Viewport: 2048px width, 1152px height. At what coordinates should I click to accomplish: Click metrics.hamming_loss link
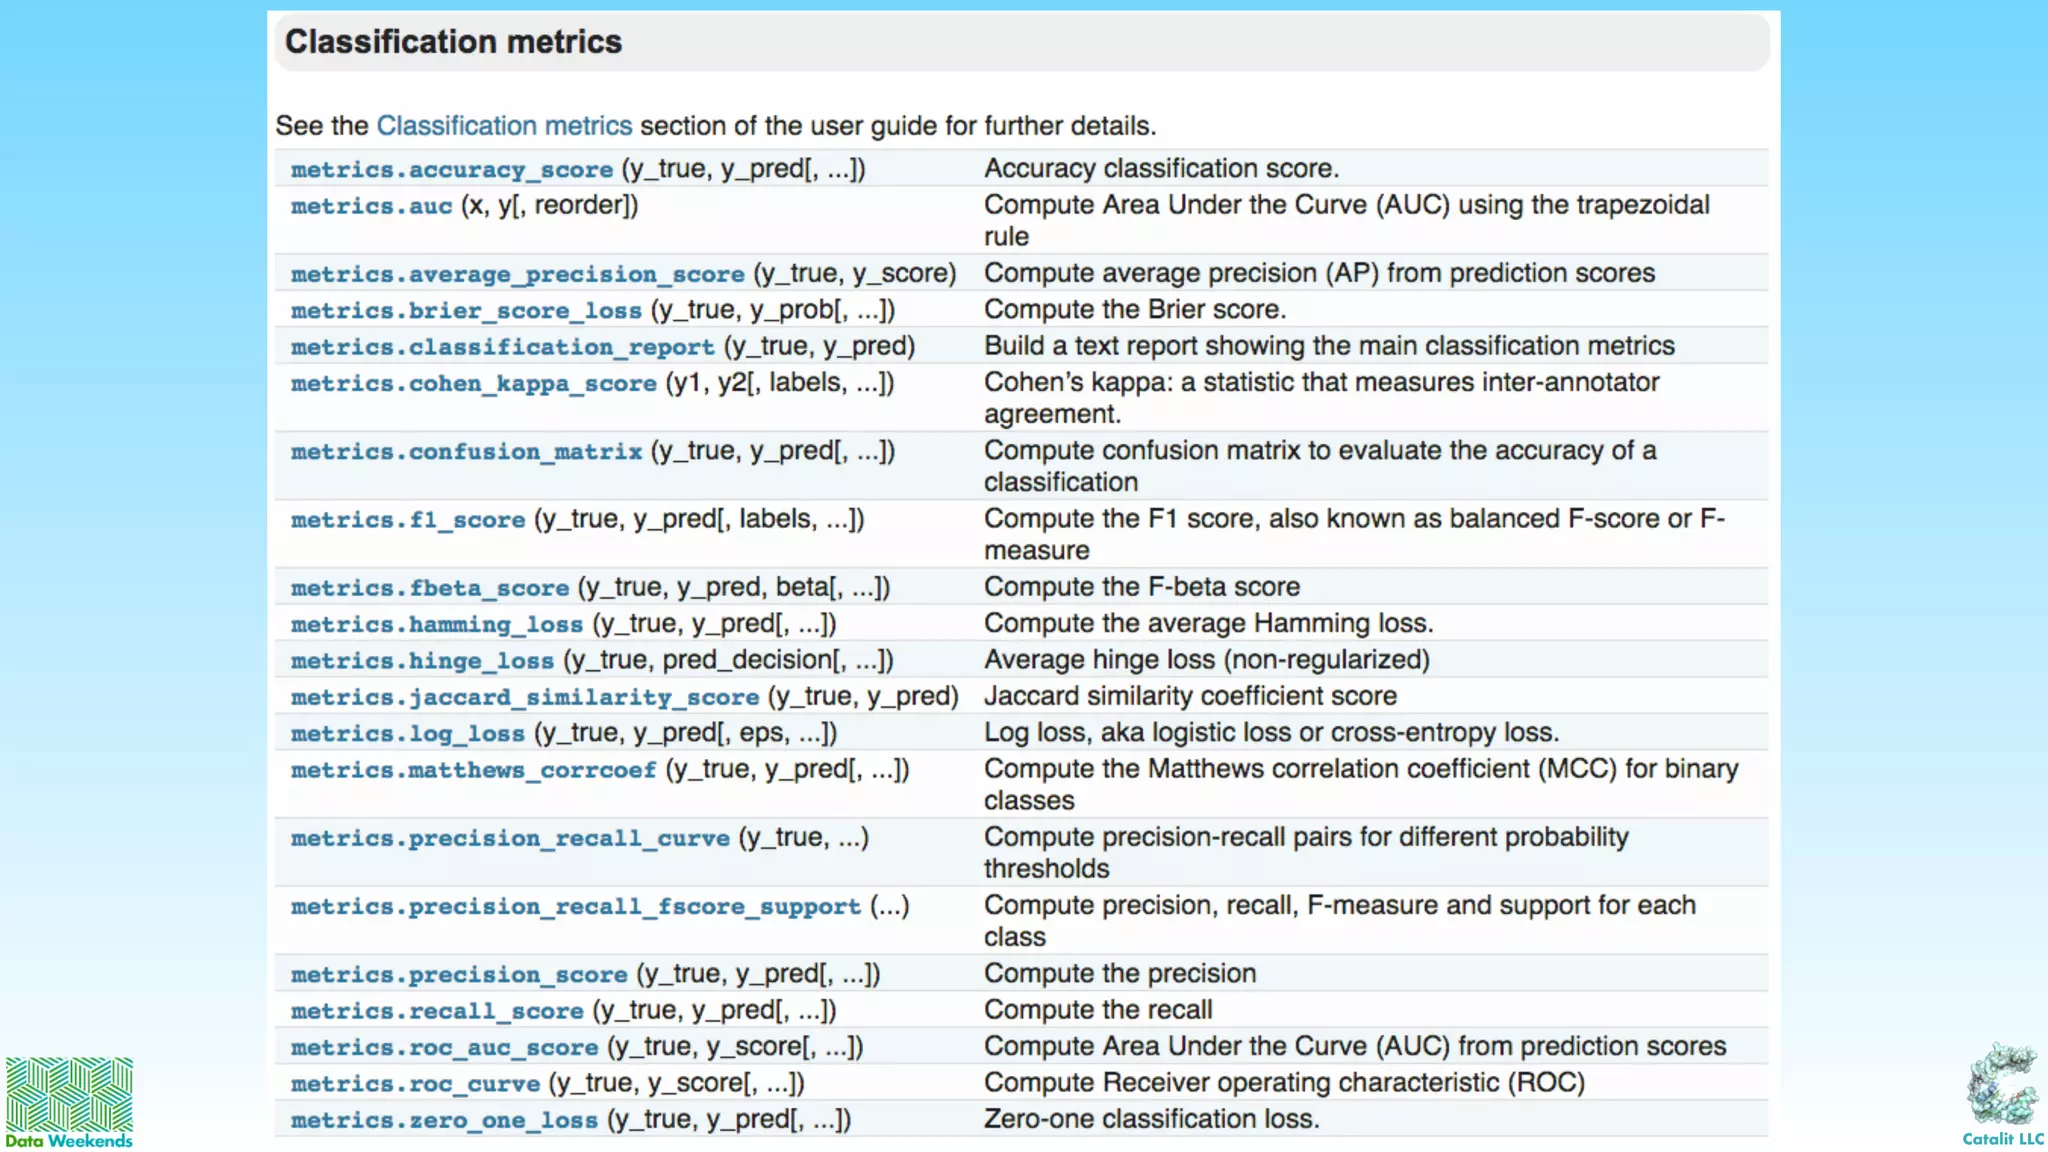tap(436, 625)
